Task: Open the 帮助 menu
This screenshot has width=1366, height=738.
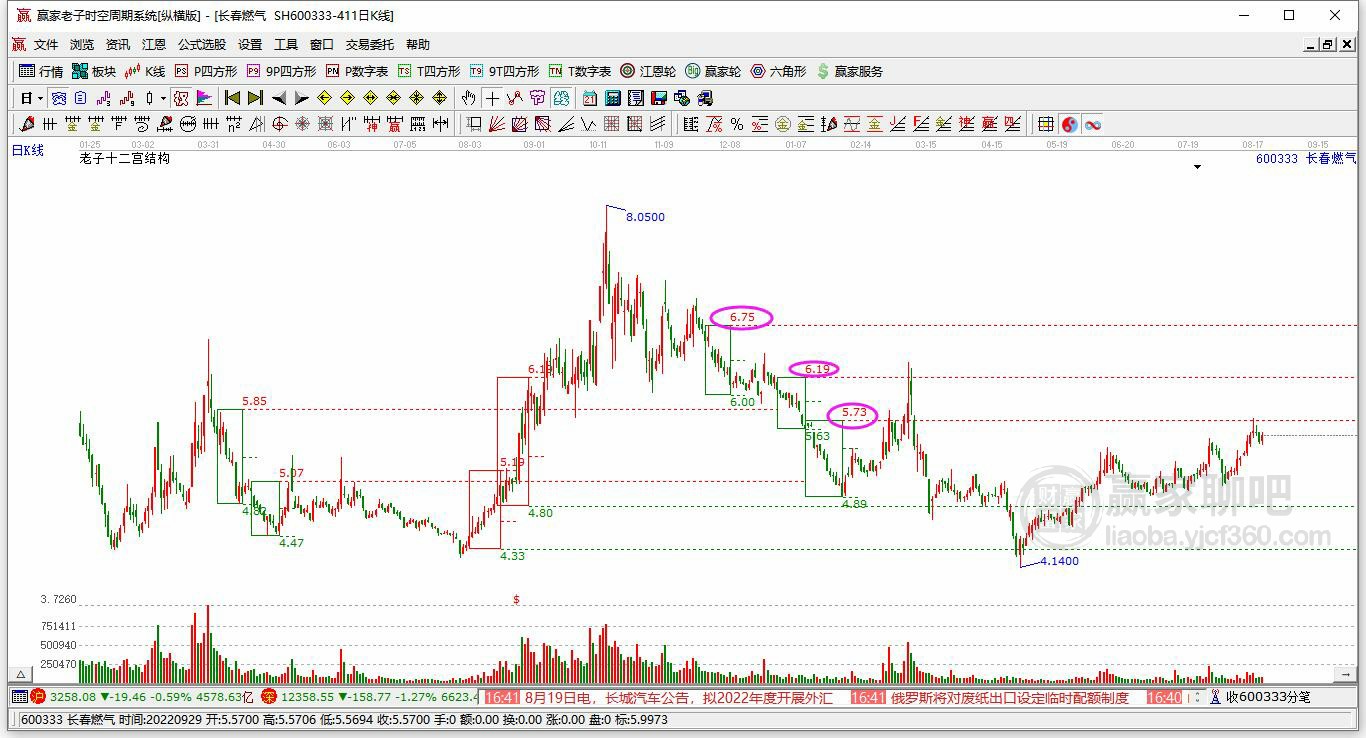Action: pos(418,45)
